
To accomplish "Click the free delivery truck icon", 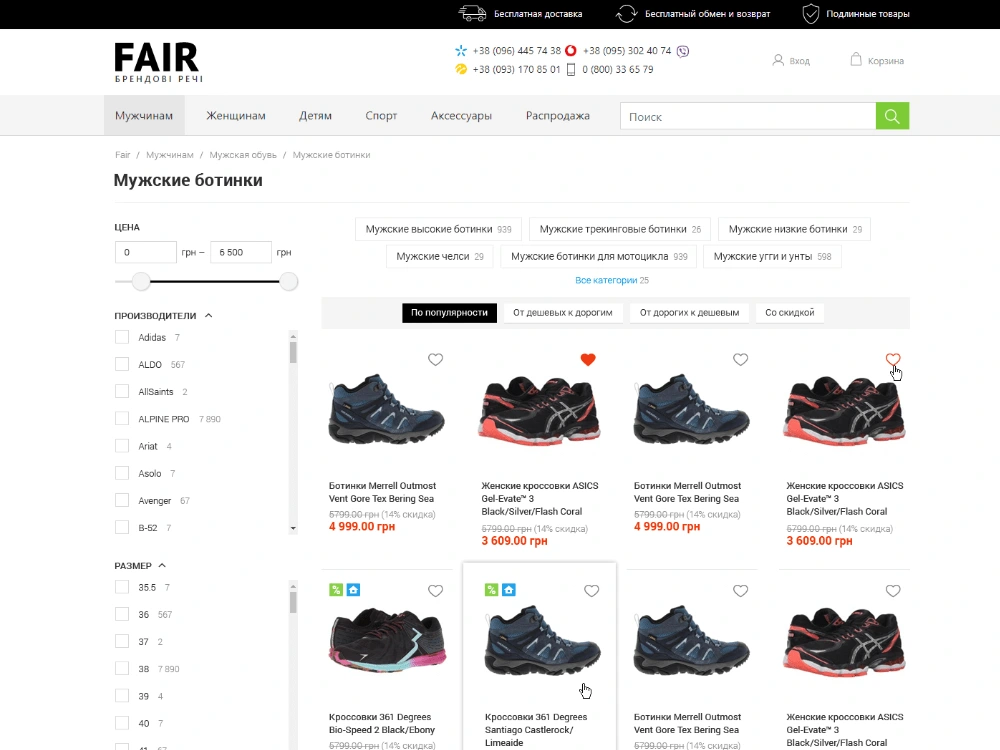I will (x=472, y=13).
